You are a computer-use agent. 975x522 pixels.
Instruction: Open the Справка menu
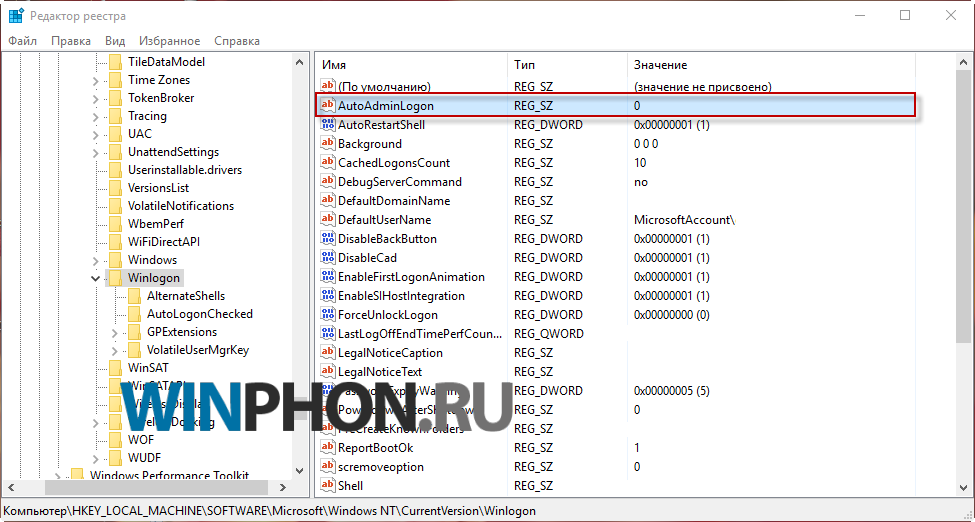[x=236, y=41]
